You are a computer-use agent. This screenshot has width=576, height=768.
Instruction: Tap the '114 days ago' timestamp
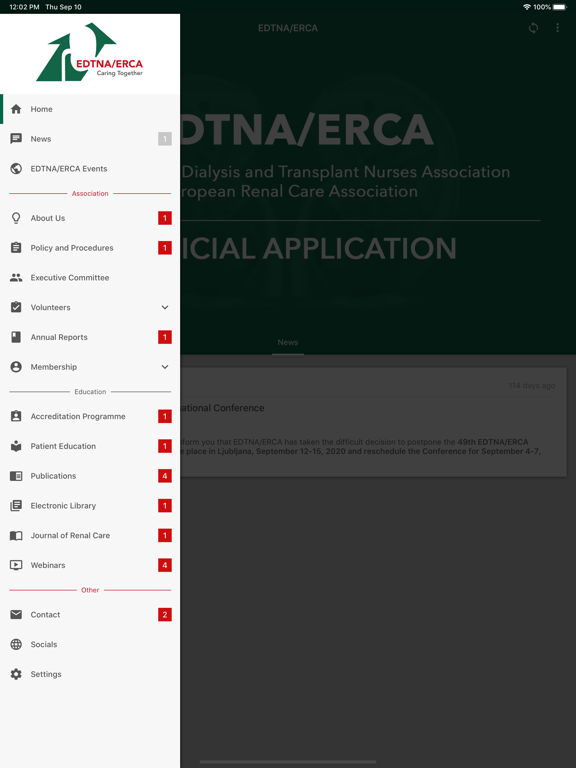(531, 385)
